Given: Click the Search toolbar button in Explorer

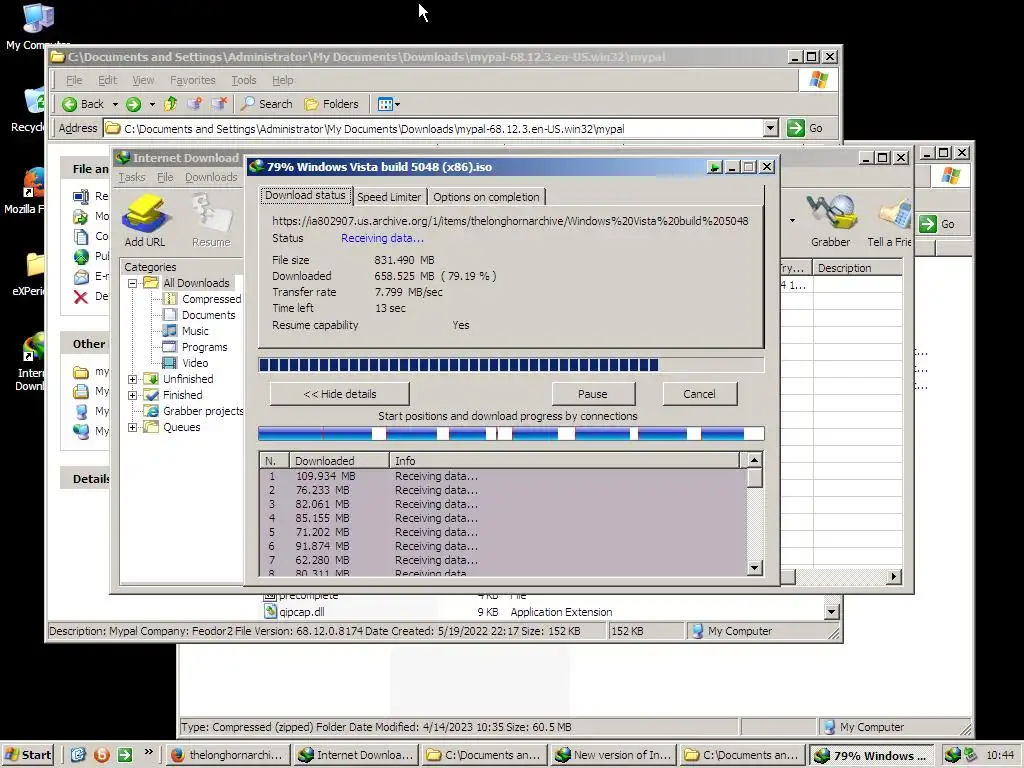Looking at the screenshot, I should coord(266,104).
